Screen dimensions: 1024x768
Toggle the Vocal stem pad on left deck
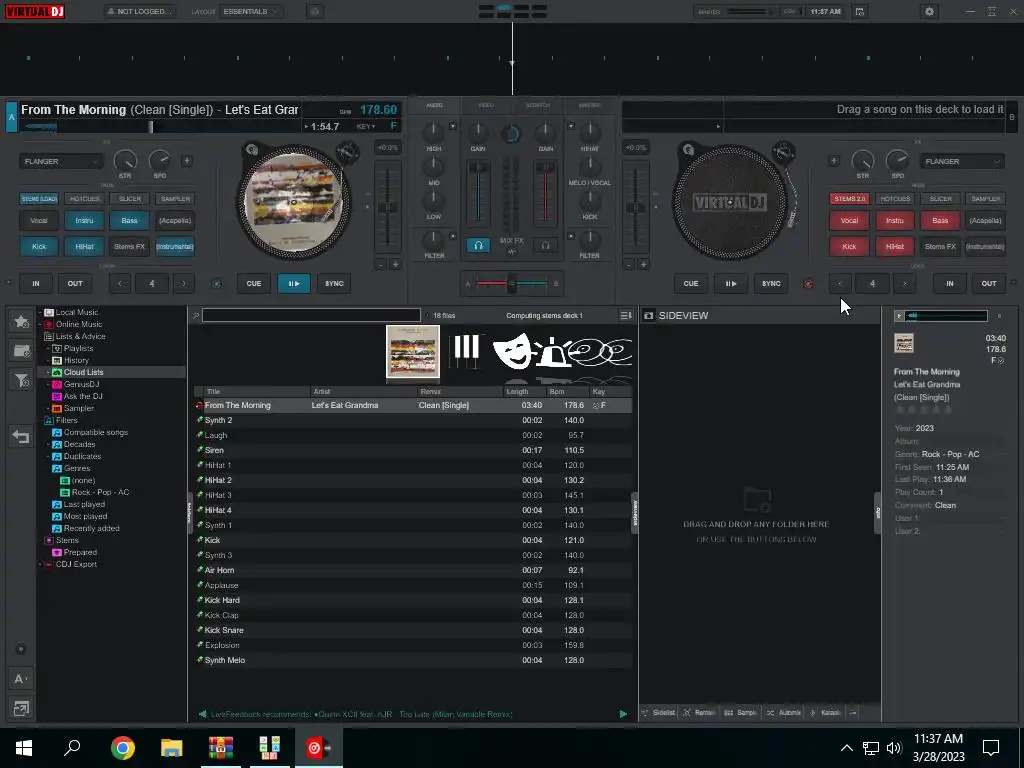pyautogui.click(x=39, y=221)
